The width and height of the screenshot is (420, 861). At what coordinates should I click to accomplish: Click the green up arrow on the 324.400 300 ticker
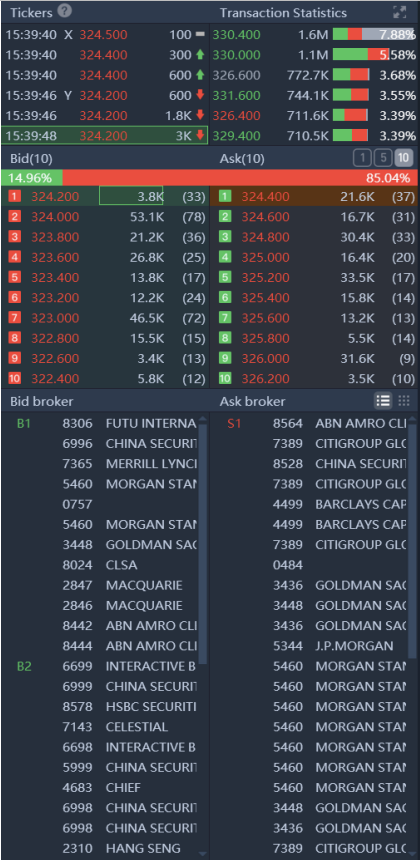[x=200, y=55]
